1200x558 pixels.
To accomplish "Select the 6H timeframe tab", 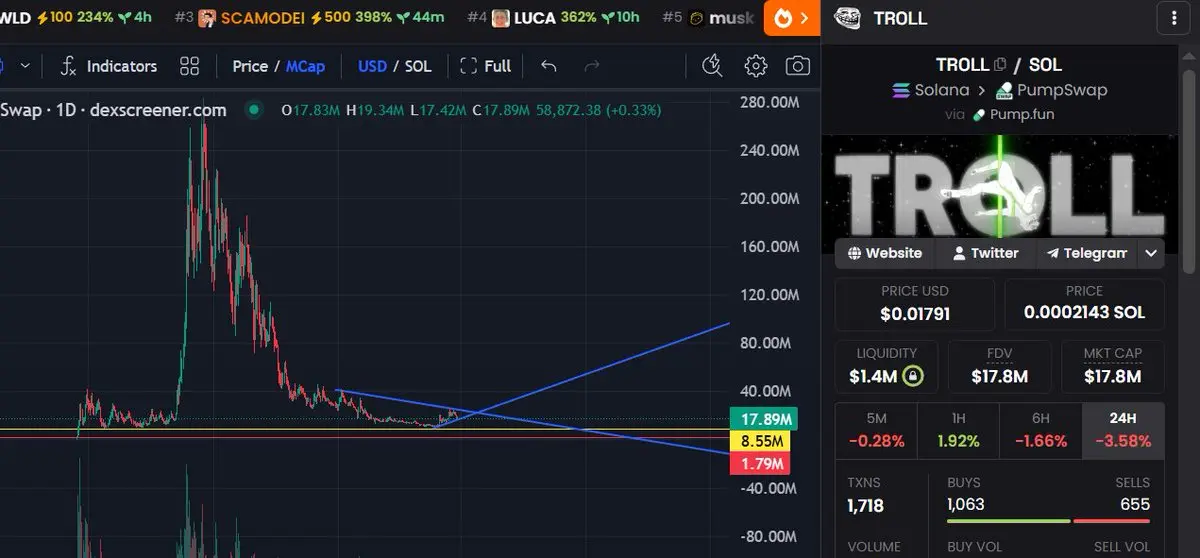I will (1041, 430).
